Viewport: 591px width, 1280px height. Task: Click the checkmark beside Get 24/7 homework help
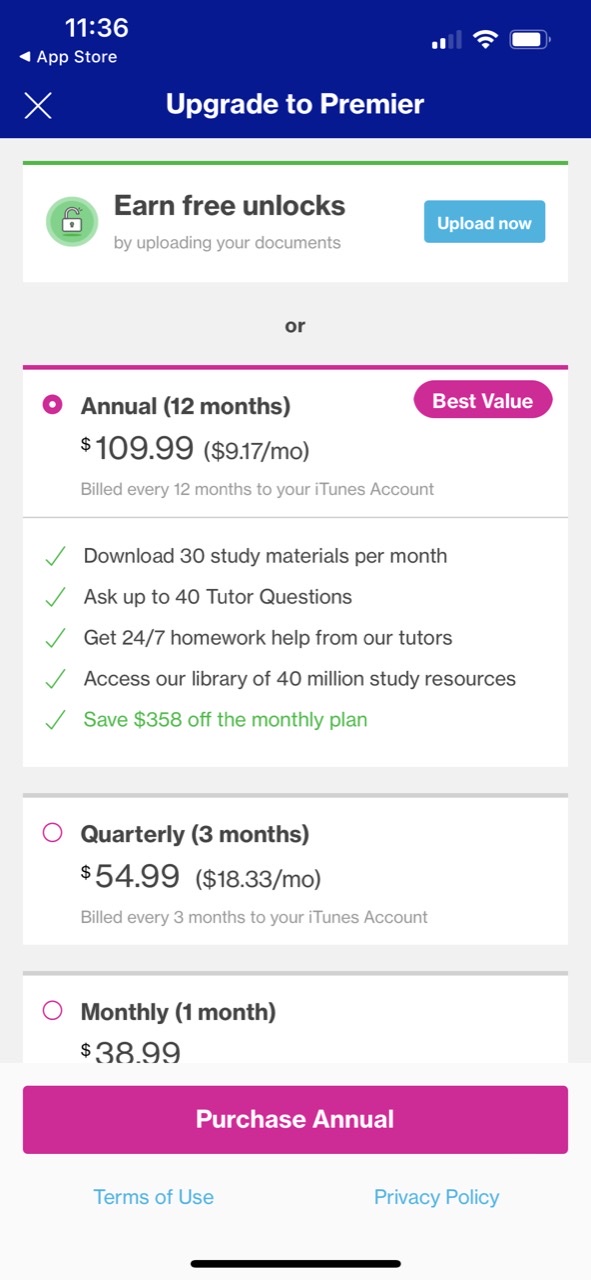pyautogui.click(x=54, y=637)
